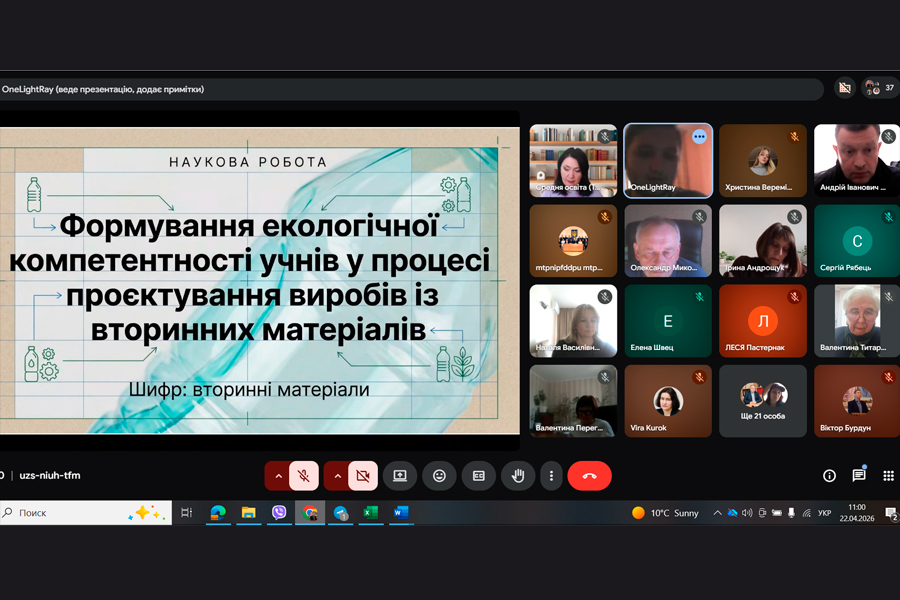Click the present screen icon
This screenshot has height=600, width=900.
(x=399, y=476)
